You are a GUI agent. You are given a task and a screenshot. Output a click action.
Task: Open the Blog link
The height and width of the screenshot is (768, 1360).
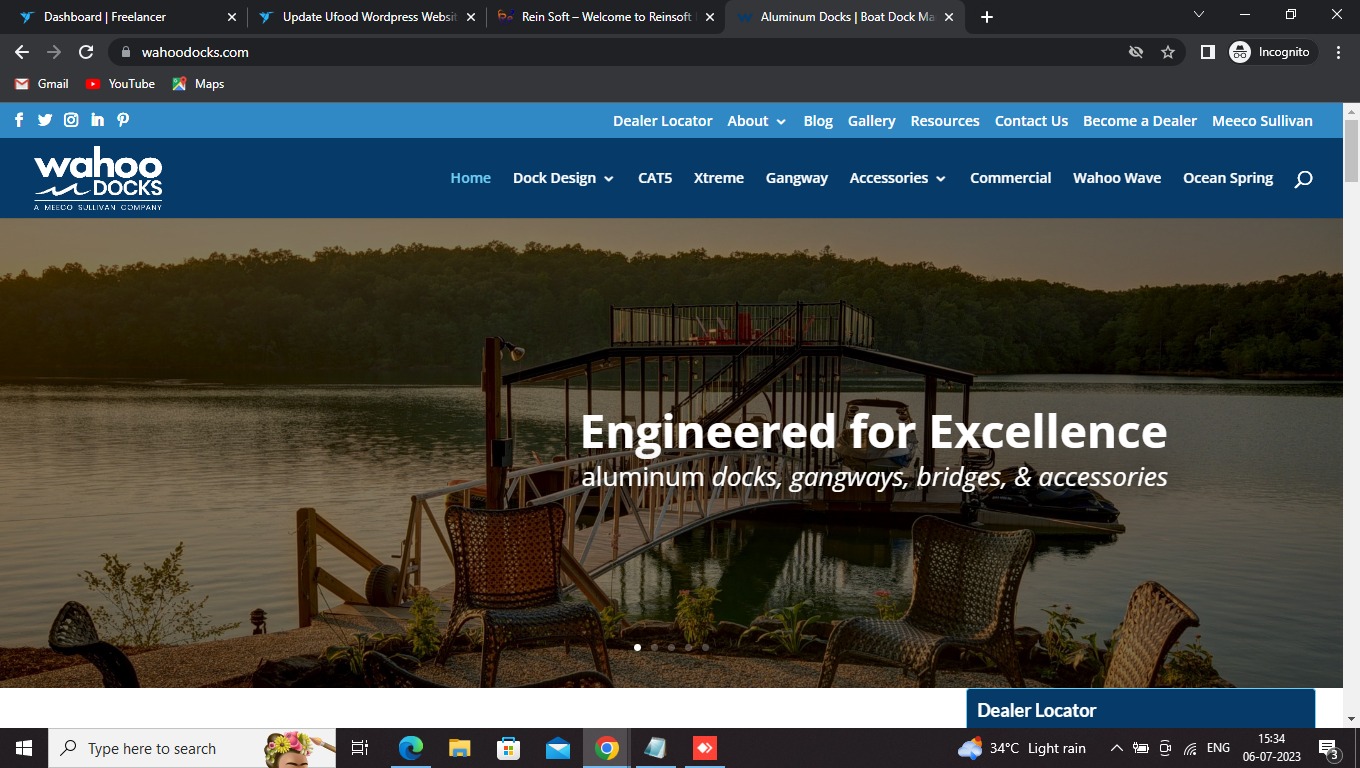pos(818,121)
